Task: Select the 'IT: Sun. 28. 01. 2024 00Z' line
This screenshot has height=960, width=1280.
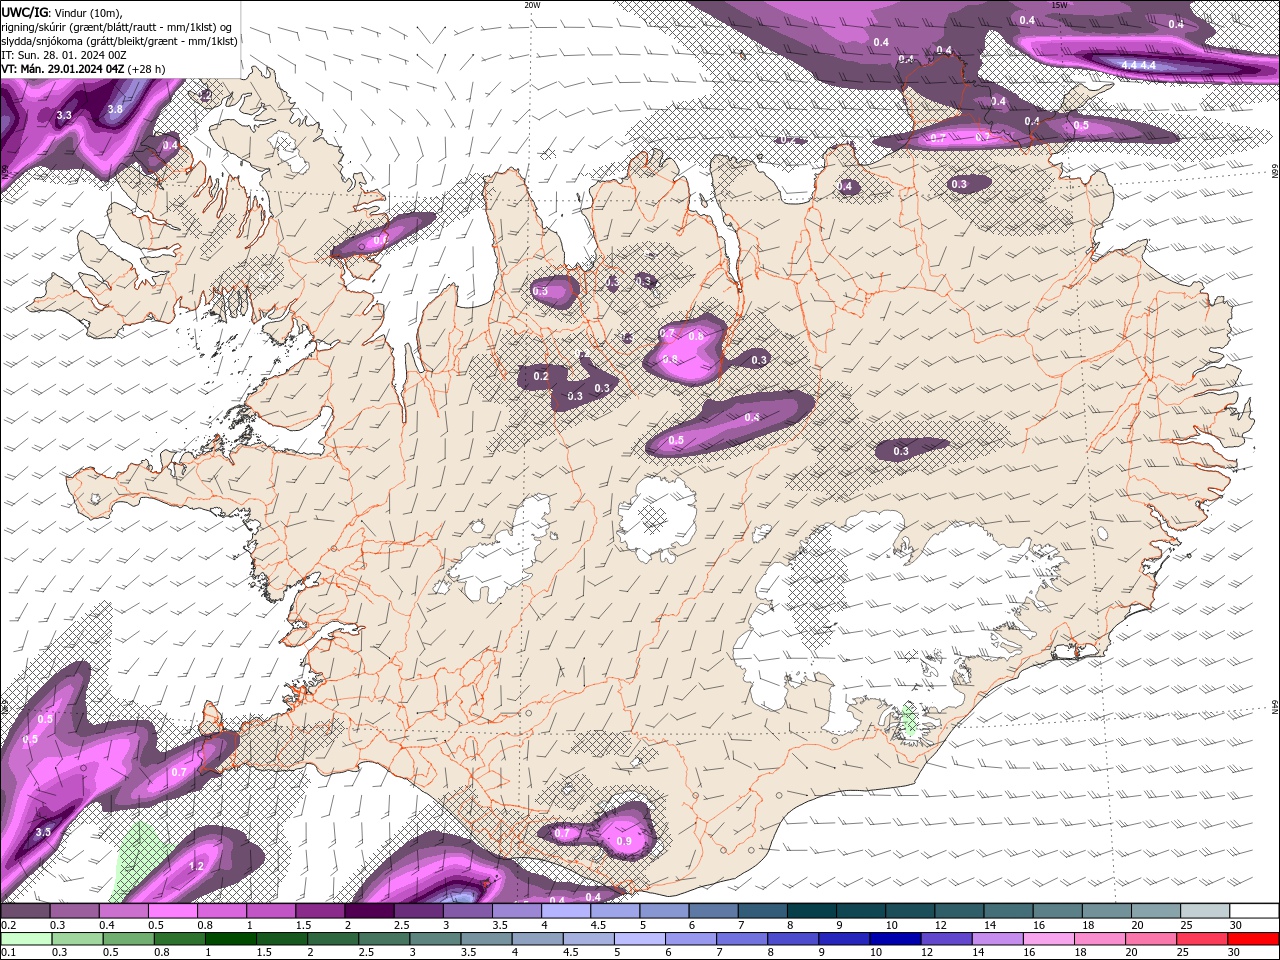Action: pos(64,55)
